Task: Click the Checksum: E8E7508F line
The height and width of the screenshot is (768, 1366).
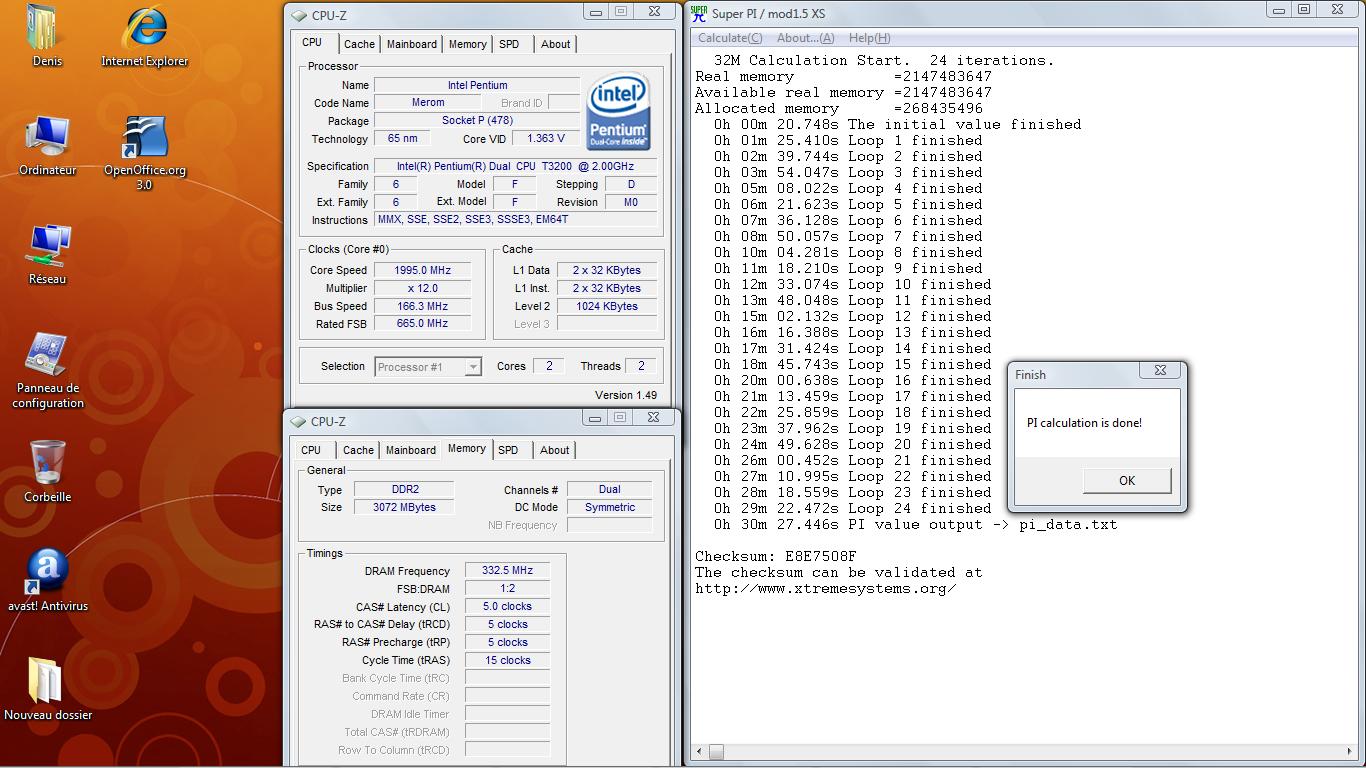Action: pyautogui.click(x=776, y=556)
